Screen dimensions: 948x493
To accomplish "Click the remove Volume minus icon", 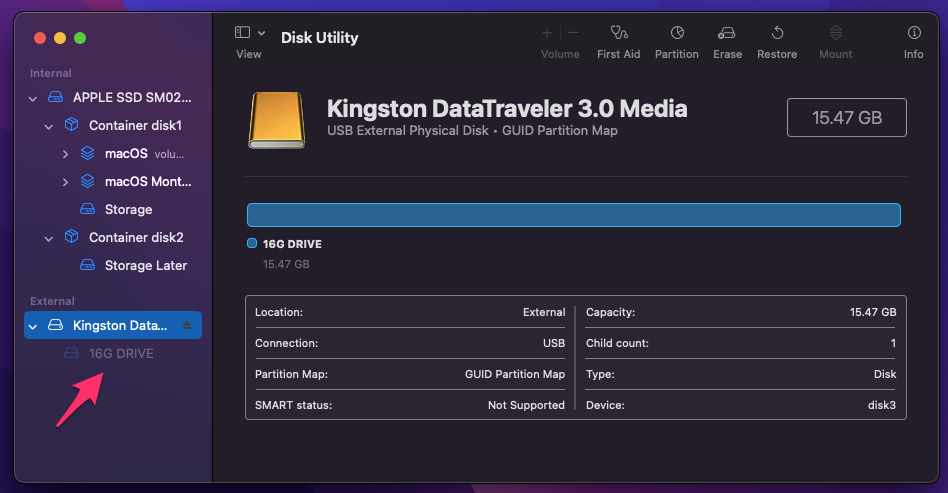I will point(574,33).
